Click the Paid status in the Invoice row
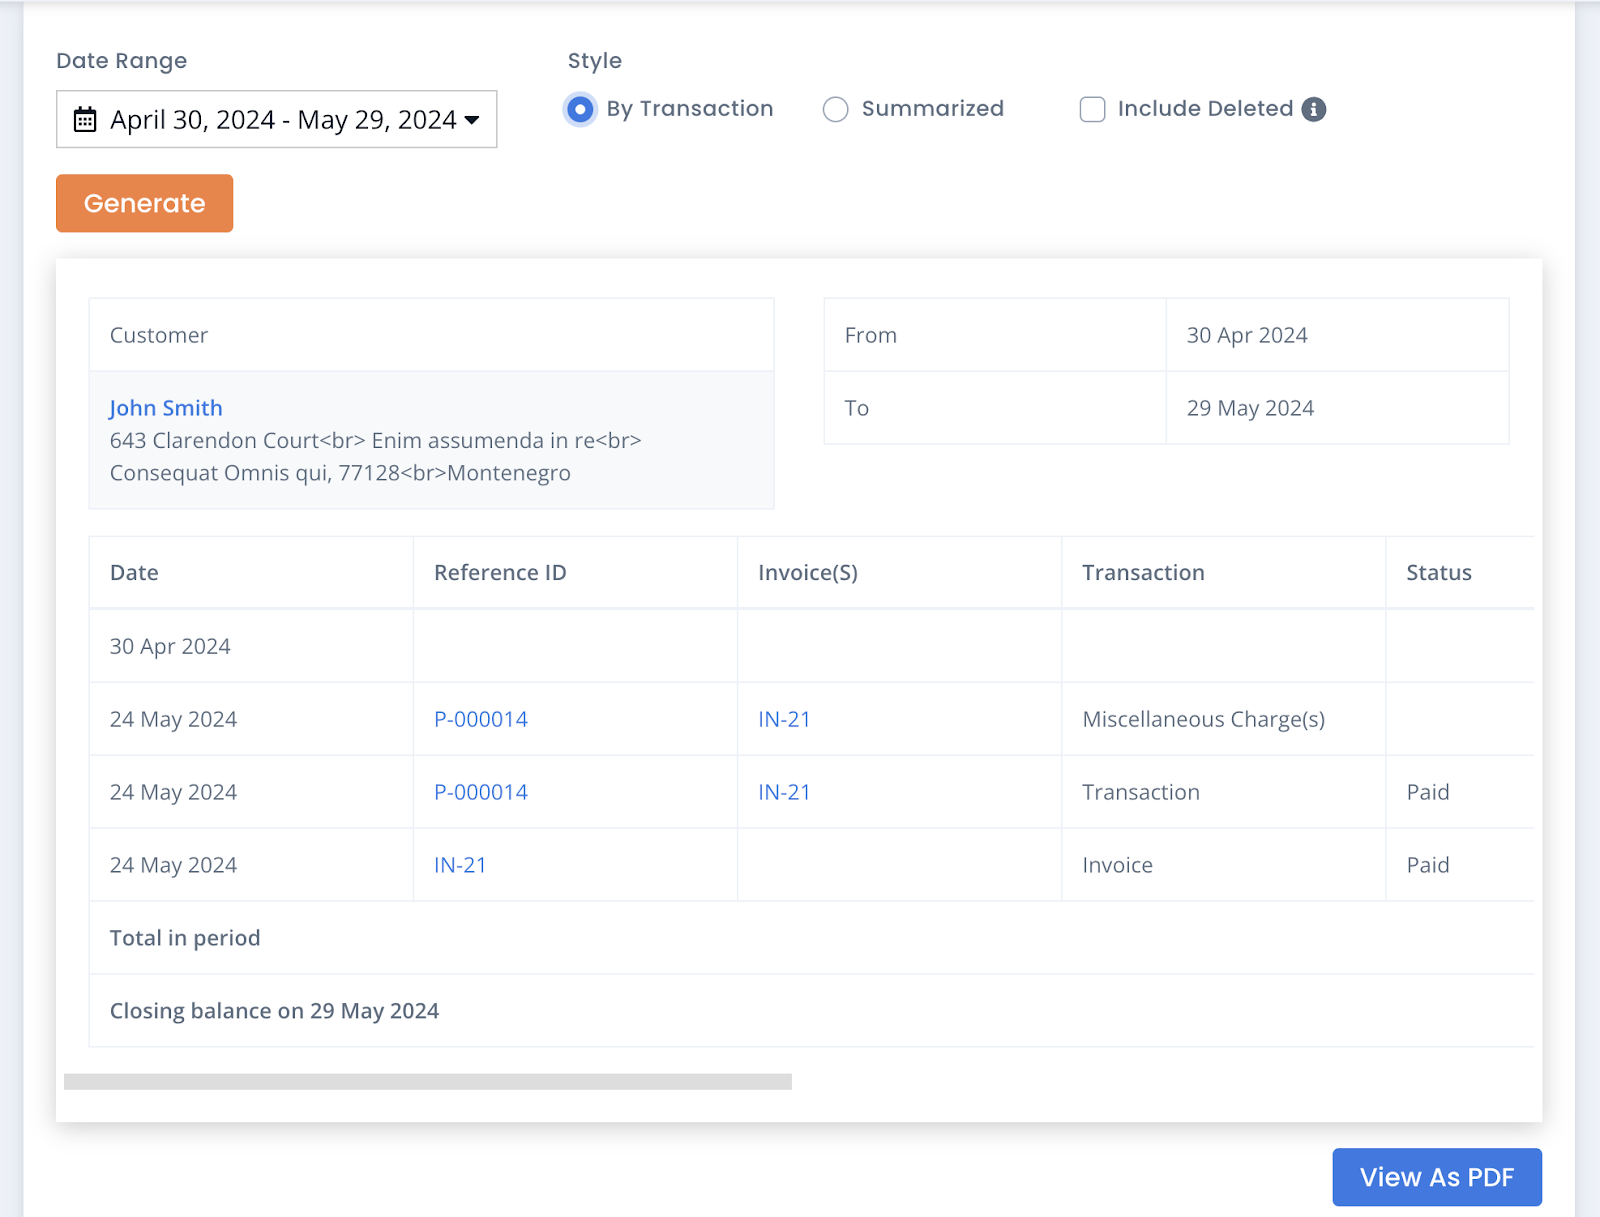This screenshot has width=1600, height=1217. [1428, 865]
